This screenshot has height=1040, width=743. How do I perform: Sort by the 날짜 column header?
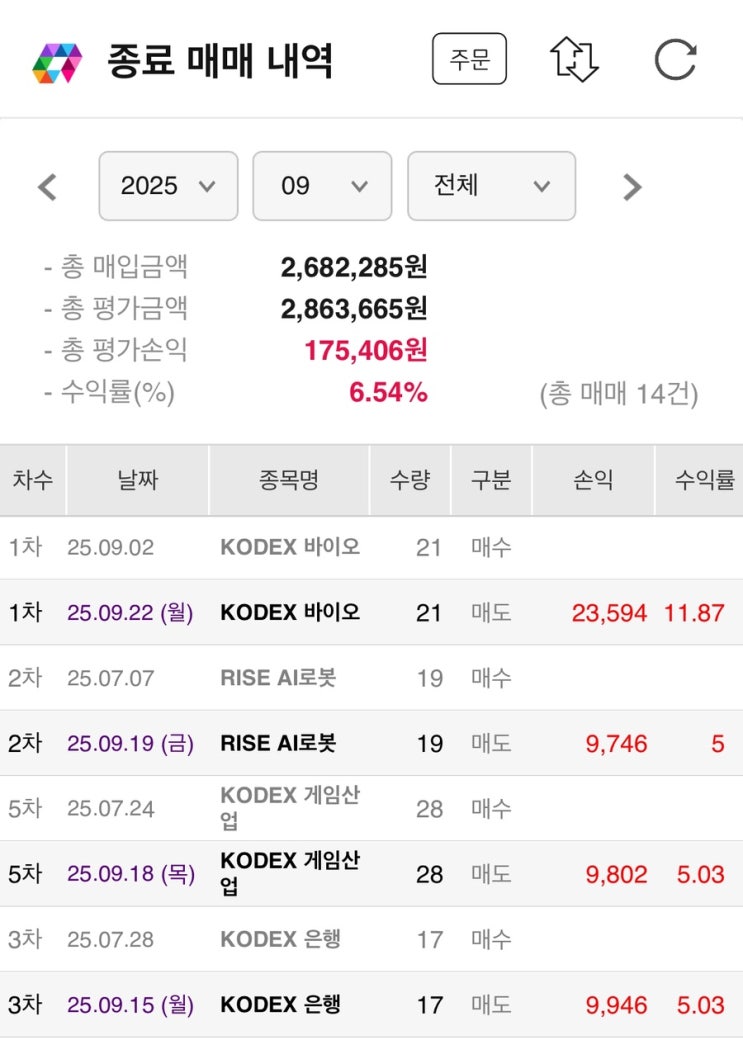click(x=136, y=480)
